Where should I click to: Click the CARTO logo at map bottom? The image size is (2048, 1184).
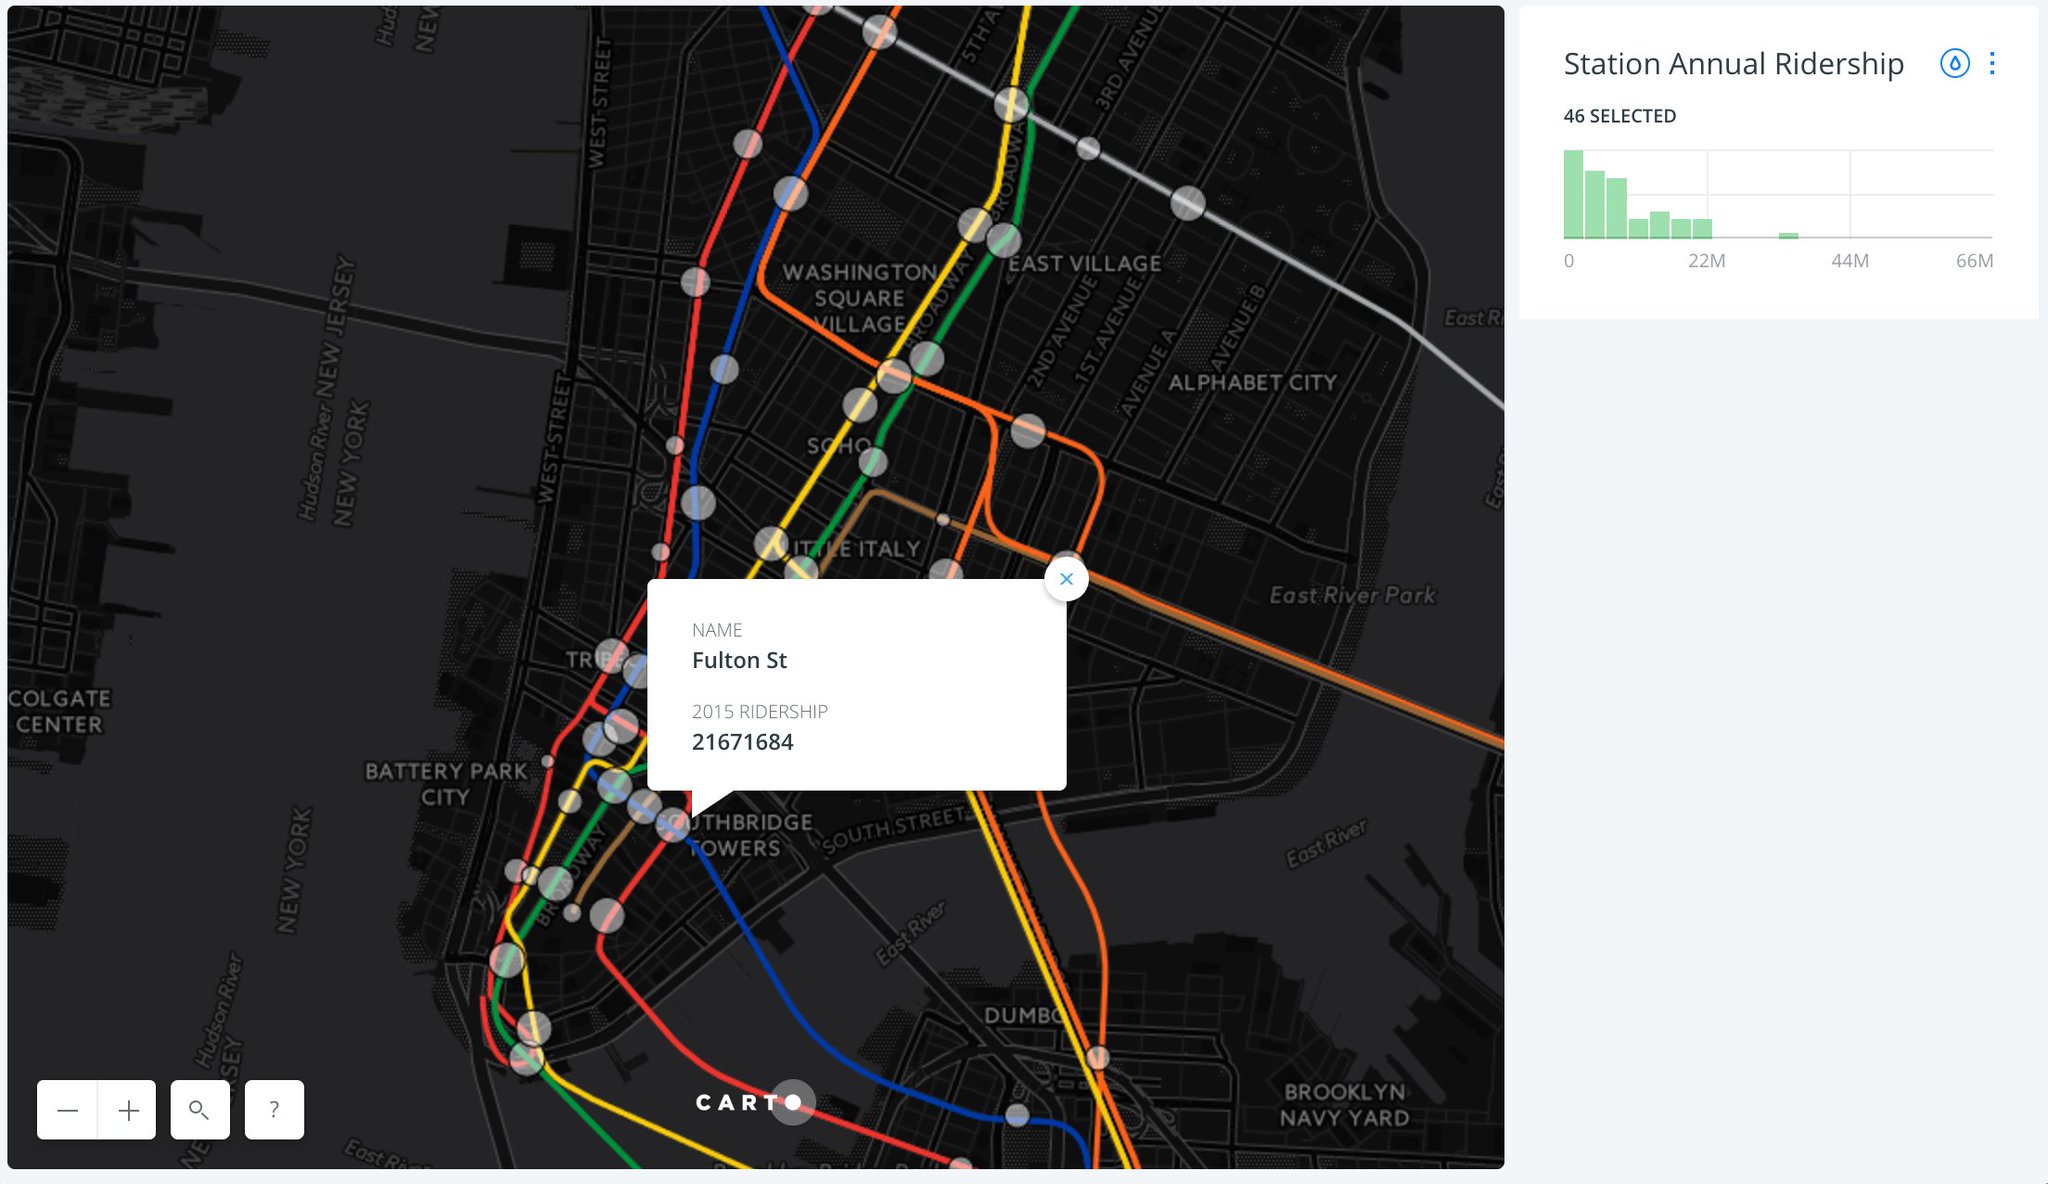(x=749, y=1103)
